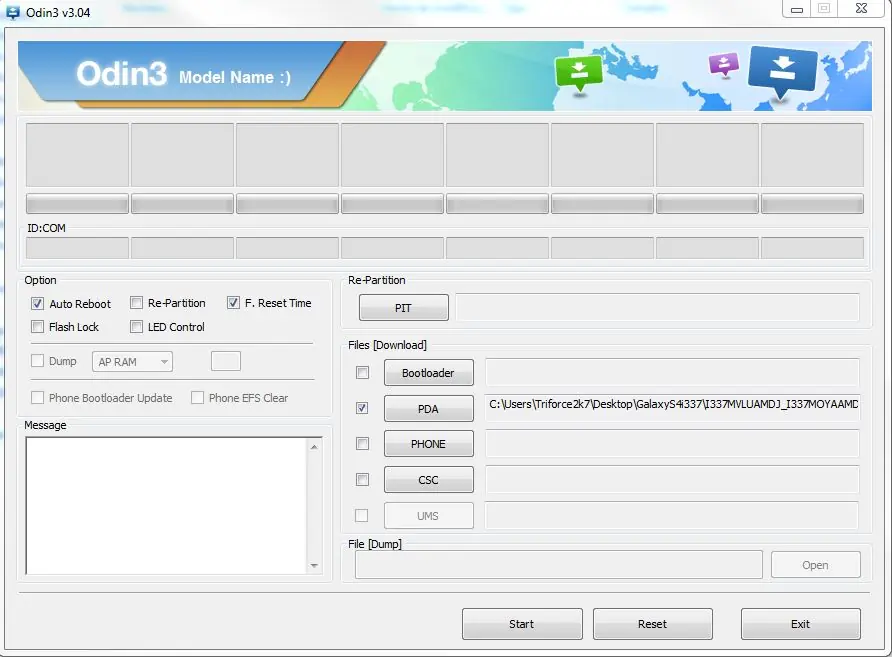Screen dimensions: 892x657
Task: Click the PDA file button
Action: (428, 408)
